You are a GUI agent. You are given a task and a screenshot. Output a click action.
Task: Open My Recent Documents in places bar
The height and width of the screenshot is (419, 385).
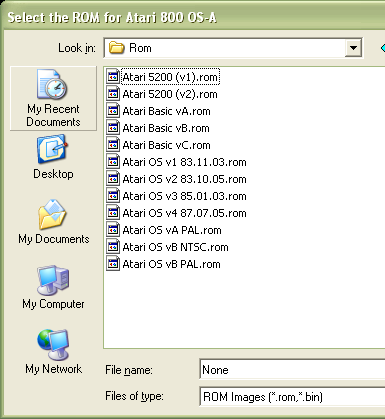pos(53,98)
